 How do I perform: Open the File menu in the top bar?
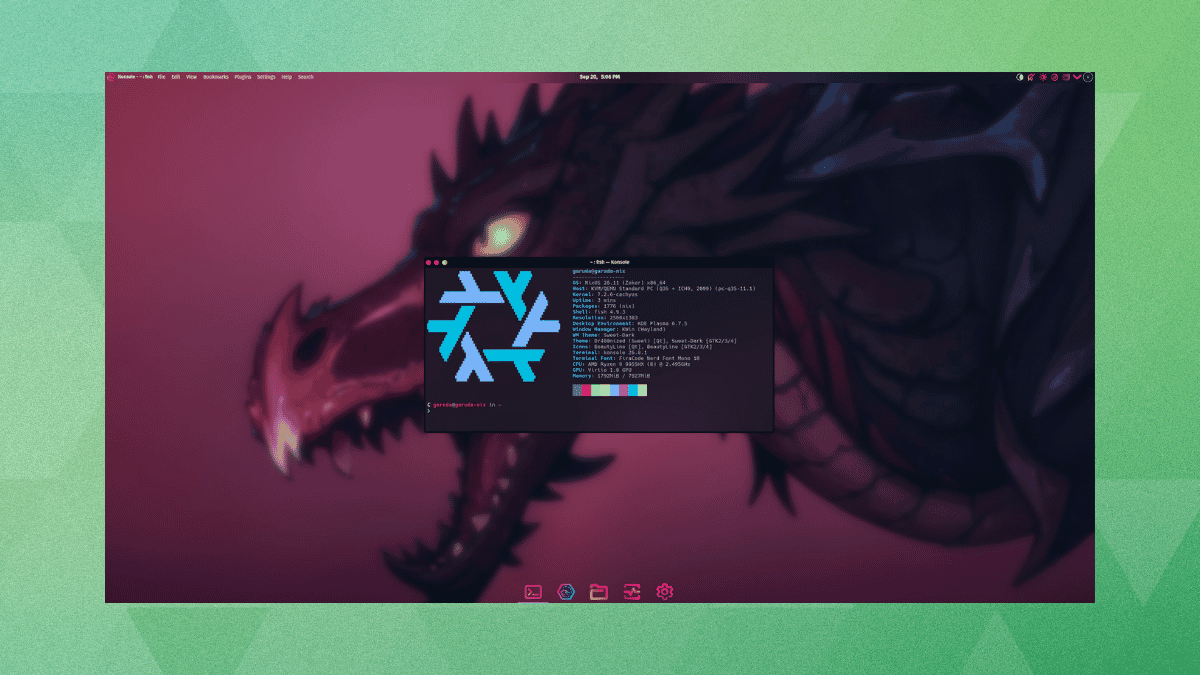click(x=161, y=77)
